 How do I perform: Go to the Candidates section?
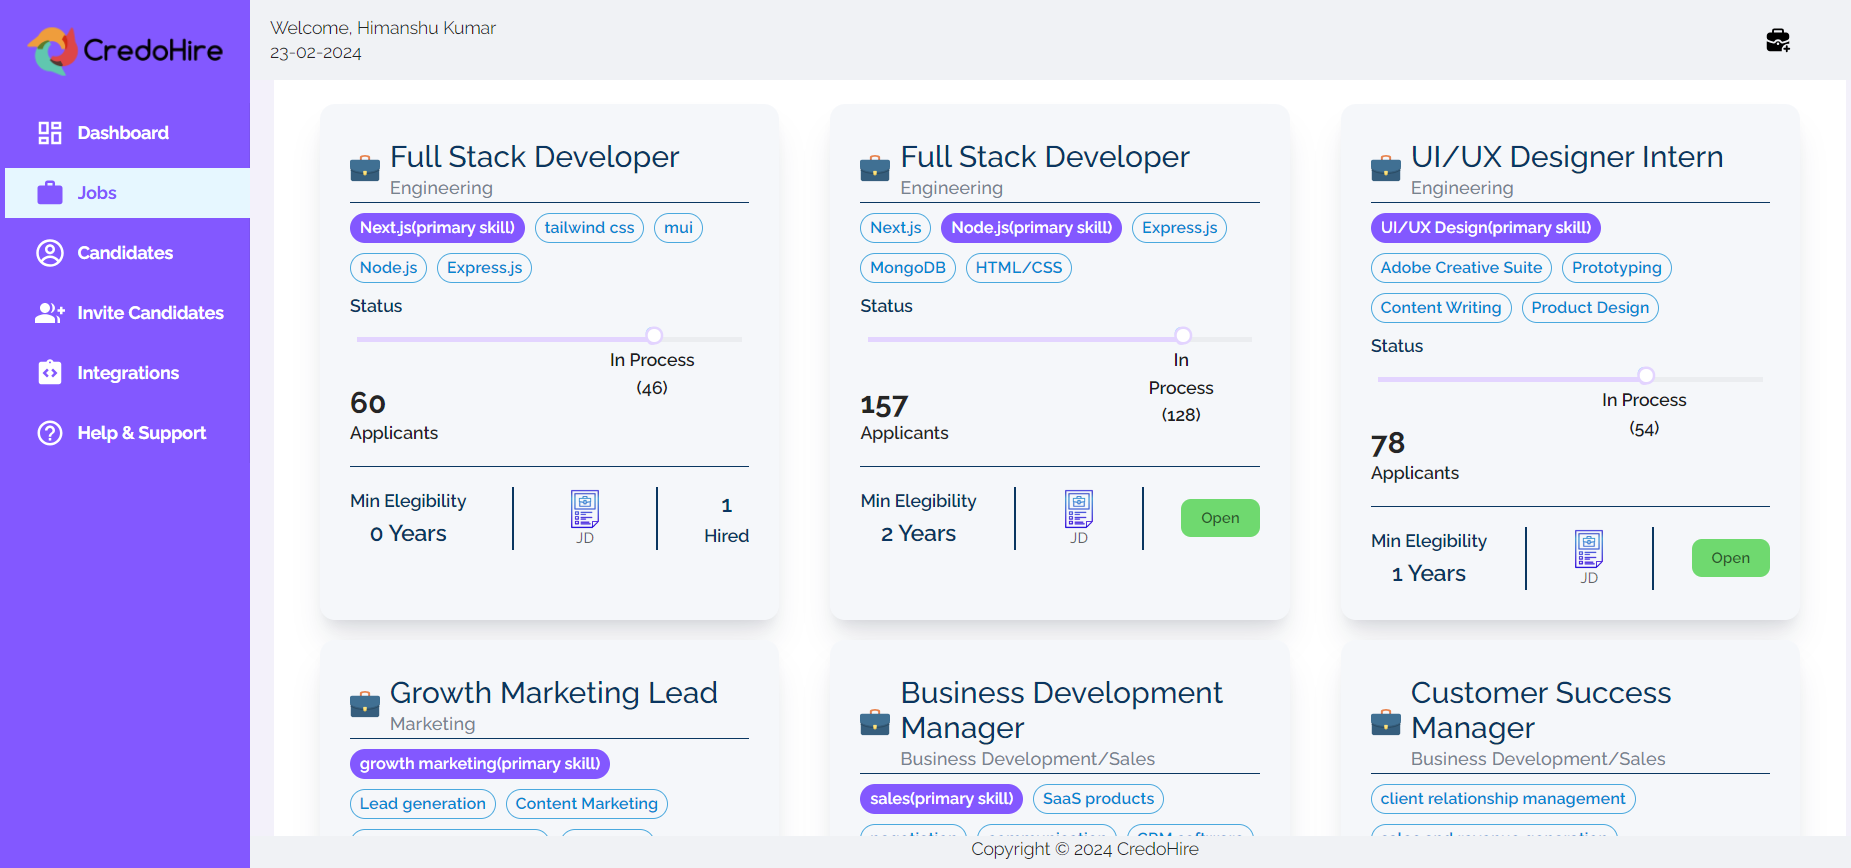125,253
